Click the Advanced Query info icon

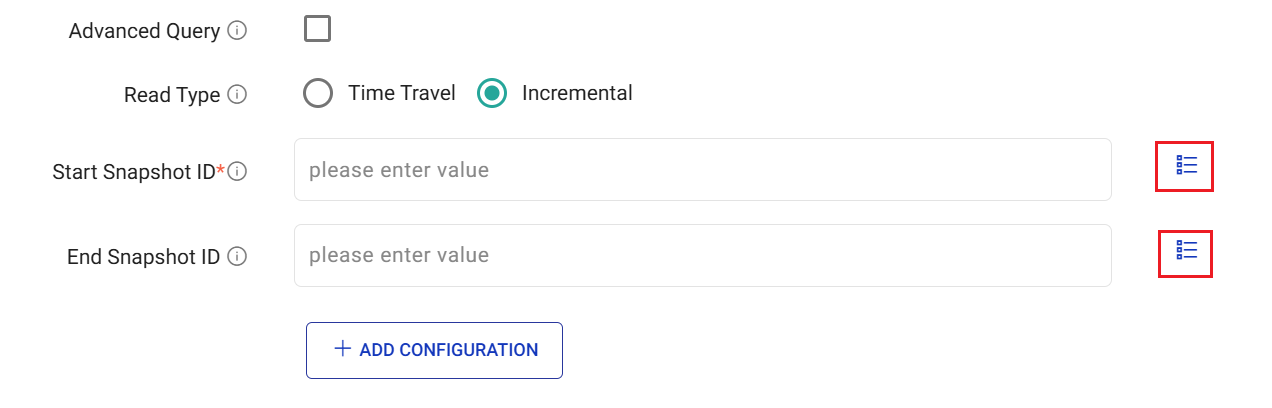[237, 31]
